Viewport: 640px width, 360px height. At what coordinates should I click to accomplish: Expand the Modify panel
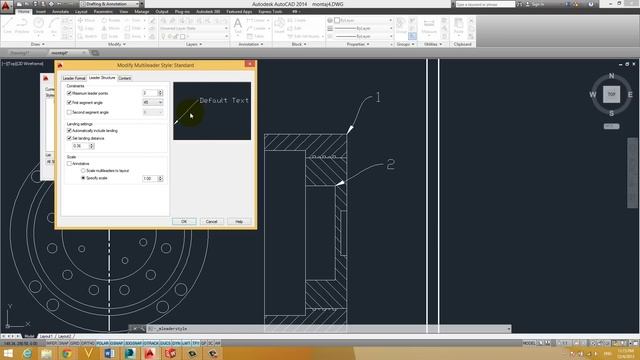tap(117, 44)
